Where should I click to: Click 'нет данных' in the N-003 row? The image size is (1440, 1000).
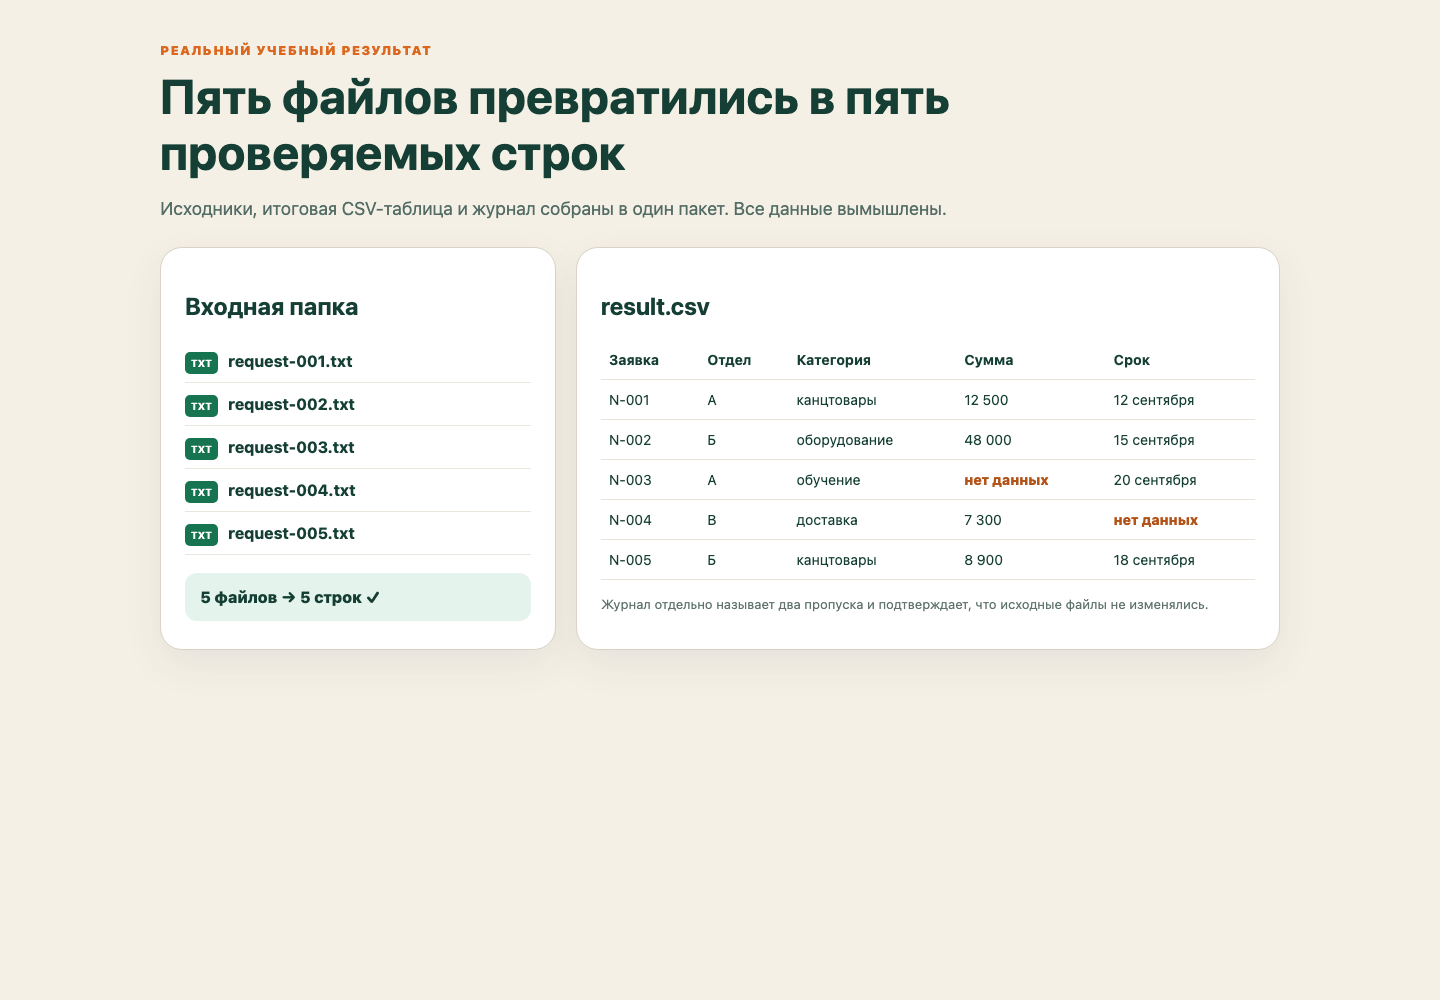(x=1006, y=480)
